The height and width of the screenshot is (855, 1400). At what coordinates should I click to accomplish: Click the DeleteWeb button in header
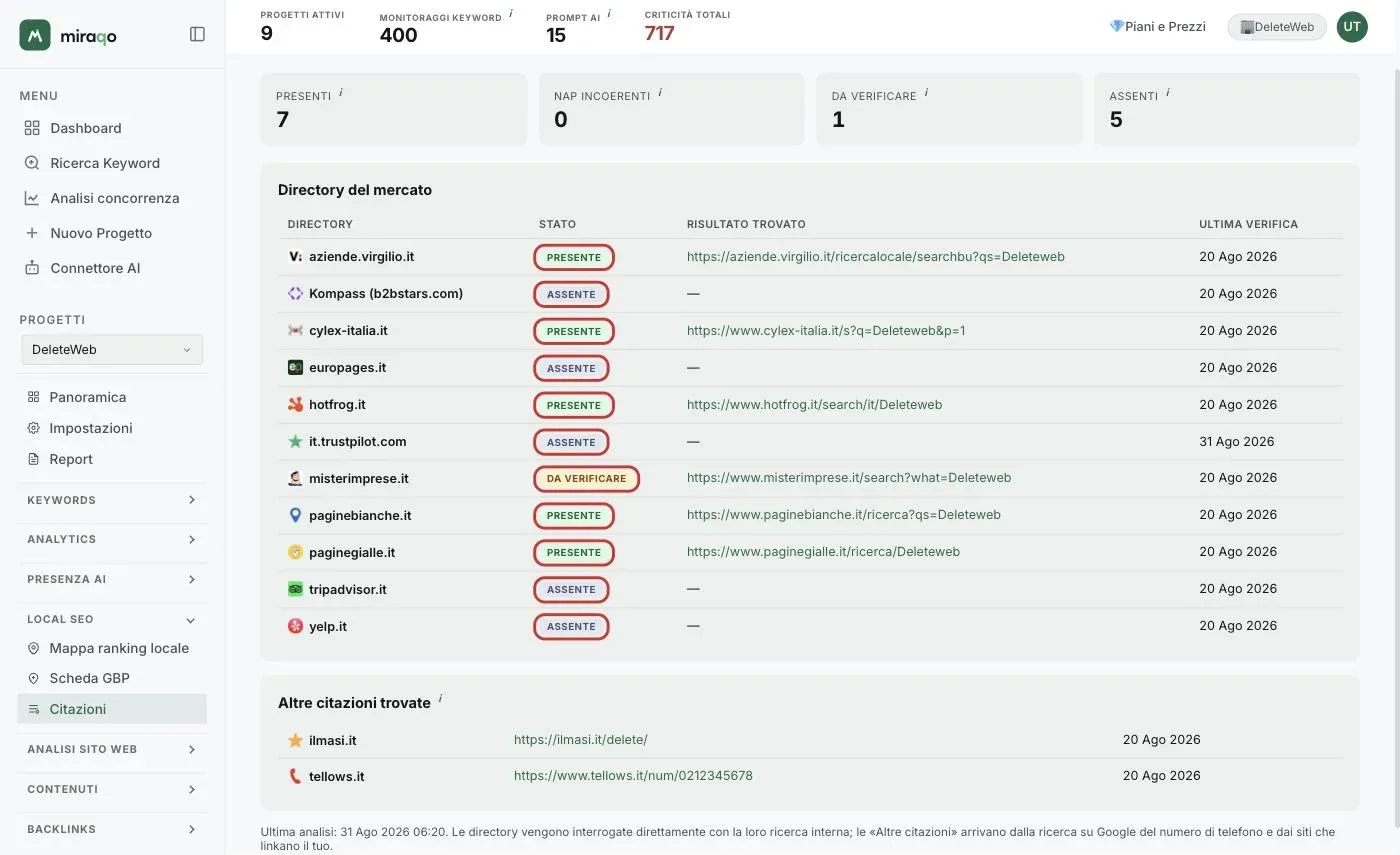(1277, 27)
